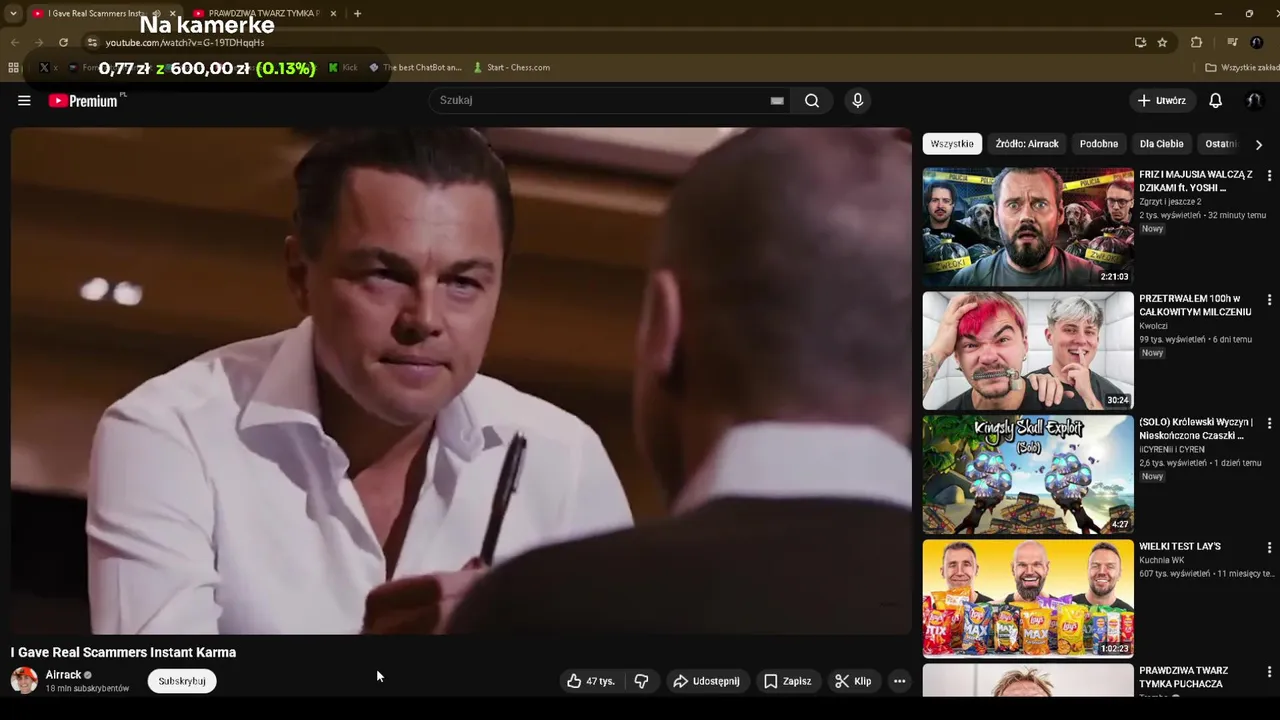Click video title I Gave Real Scammers Instant Karma
This screenshot has height=720, width=1280.
(x=123, y=652)
